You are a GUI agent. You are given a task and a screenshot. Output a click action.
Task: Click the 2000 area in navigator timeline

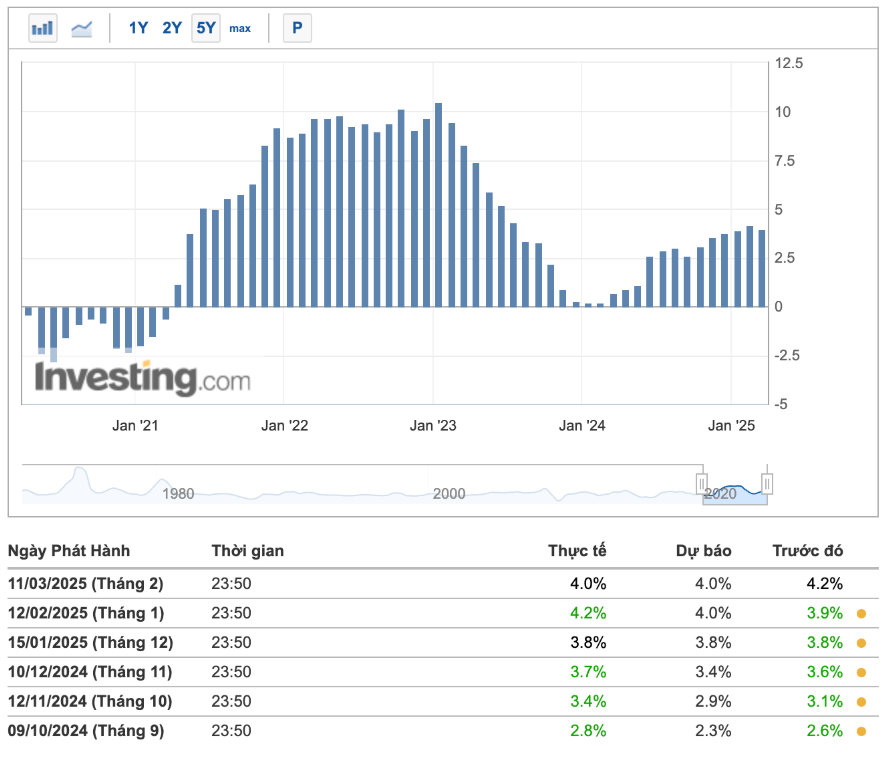449,494
